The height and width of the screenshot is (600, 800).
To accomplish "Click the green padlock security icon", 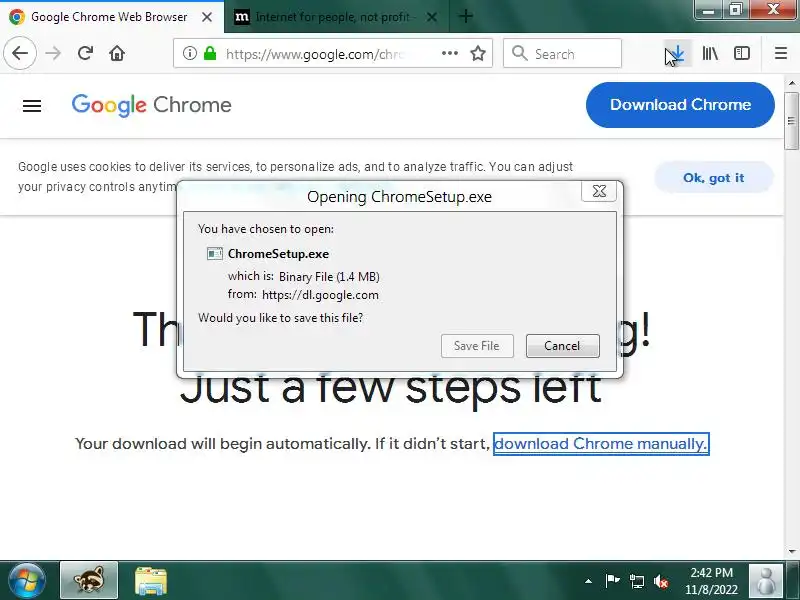I will 210,53.
